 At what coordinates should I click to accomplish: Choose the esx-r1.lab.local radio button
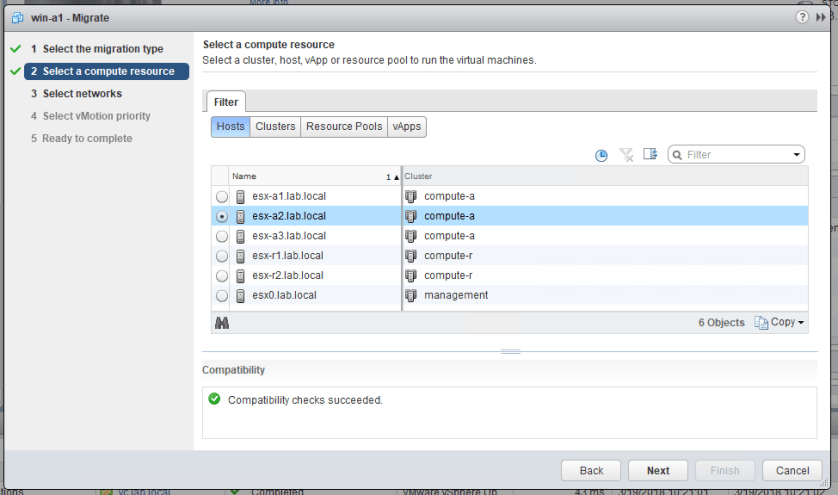[x=221, y=256]
